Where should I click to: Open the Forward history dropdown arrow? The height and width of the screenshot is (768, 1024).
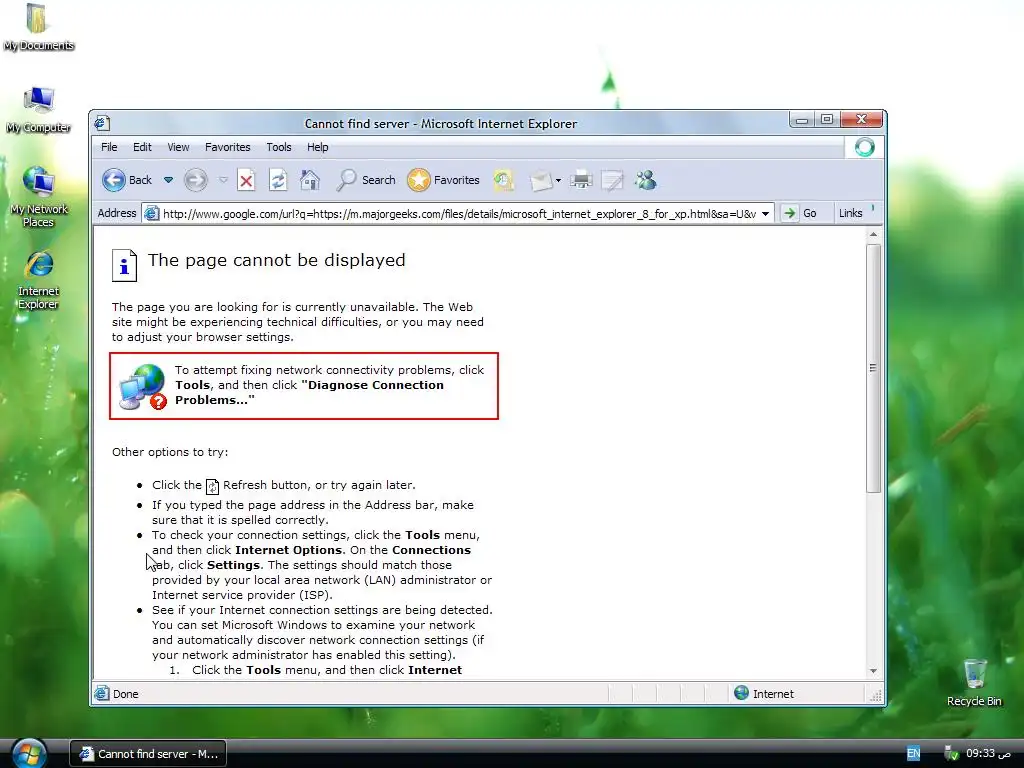click(223, 180)
